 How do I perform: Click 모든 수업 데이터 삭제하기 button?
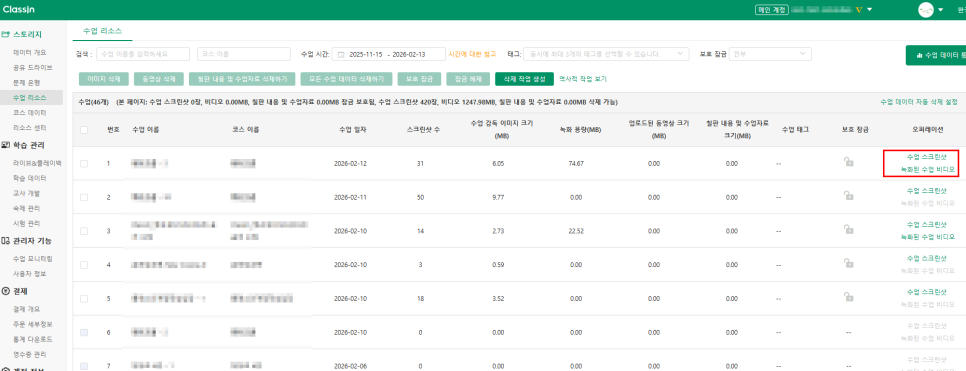[x=346, y=79]
